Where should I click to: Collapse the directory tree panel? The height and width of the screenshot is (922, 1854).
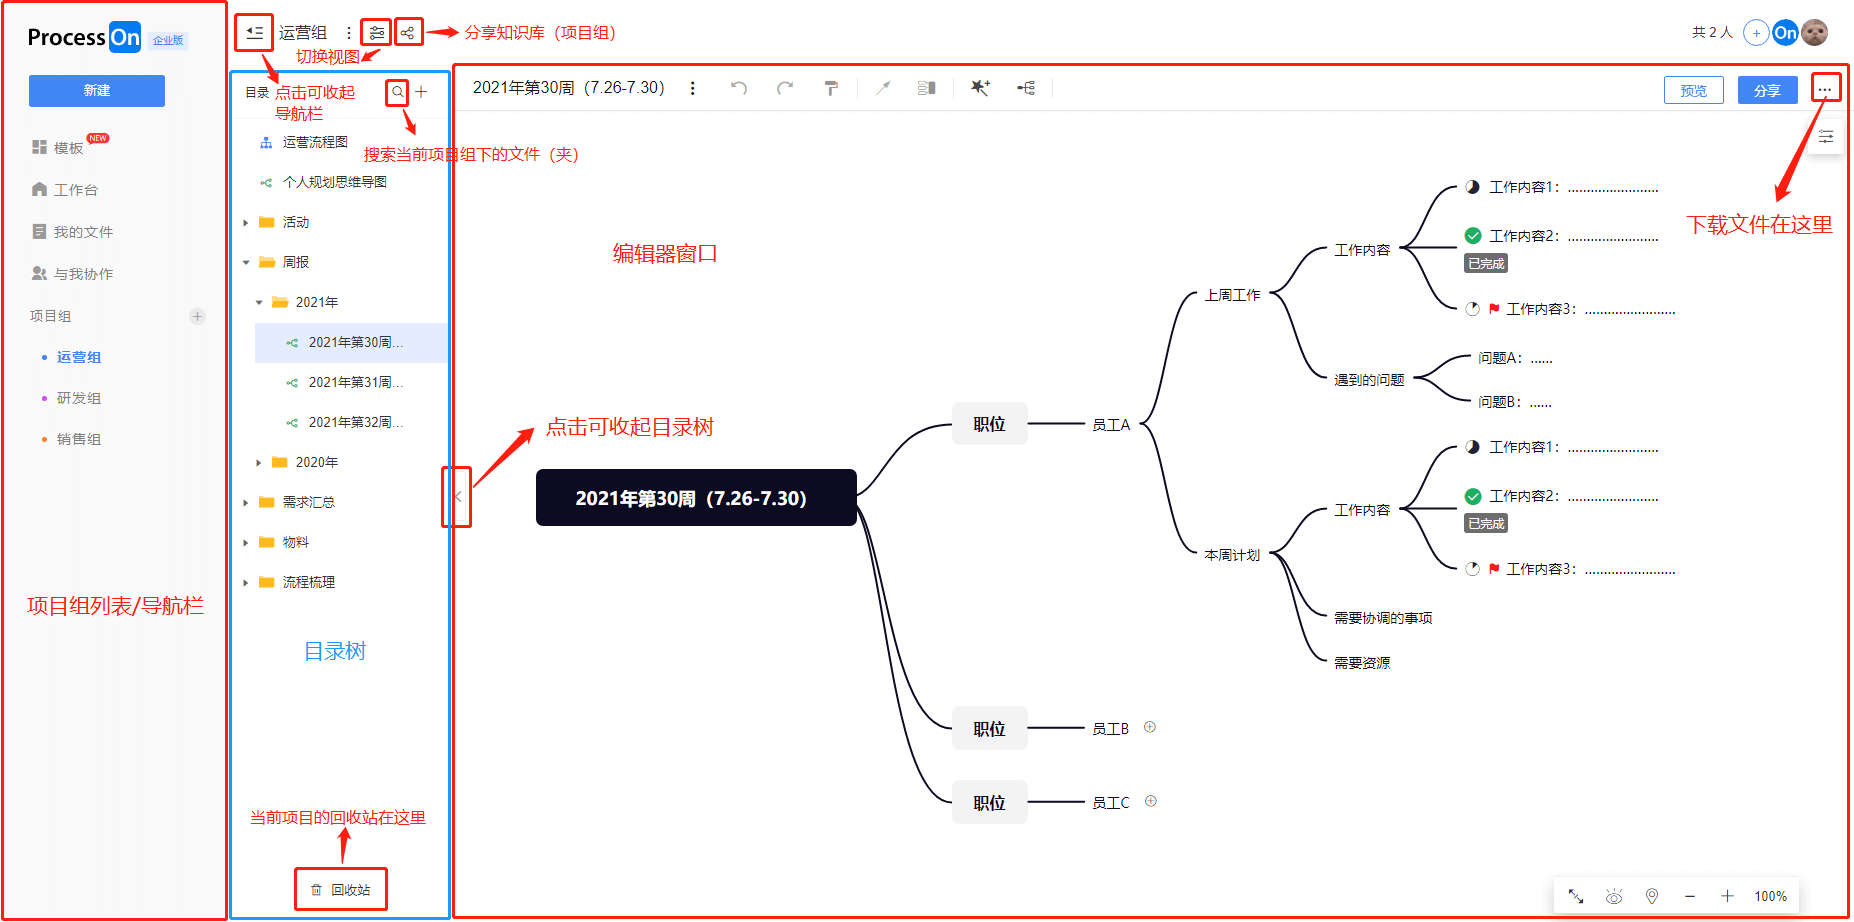(x=457, y=497)
